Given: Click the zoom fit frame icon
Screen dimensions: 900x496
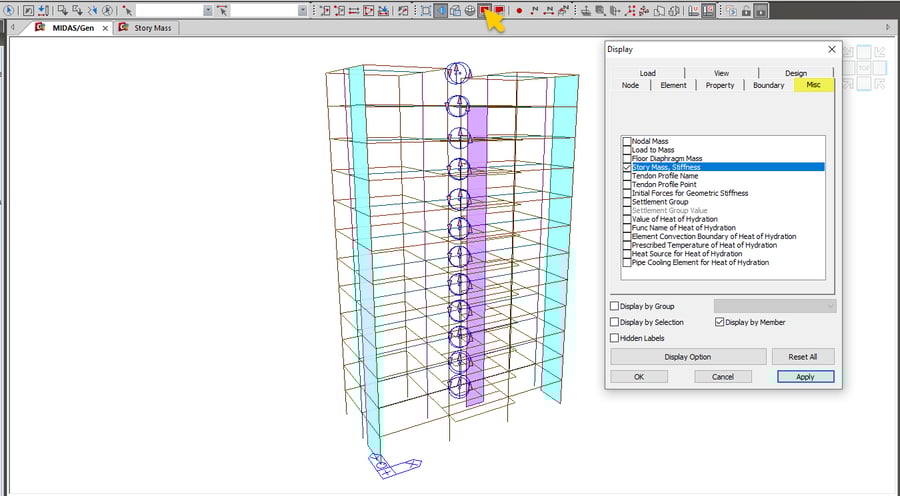Looking at the screenshot, I should pos(426,10).
